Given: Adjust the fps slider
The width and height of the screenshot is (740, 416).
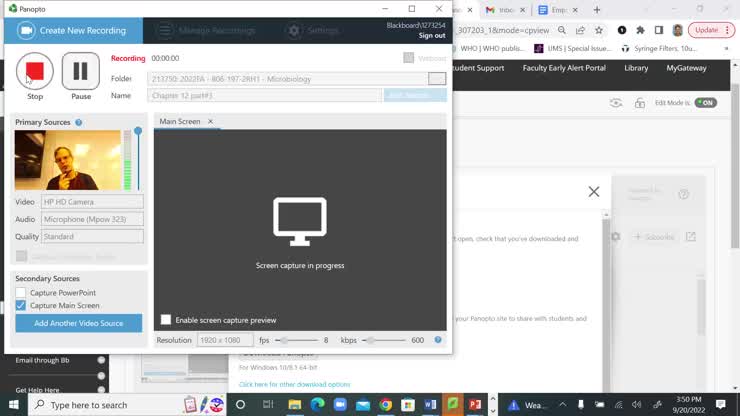Looking at the screenshot, I should point(284,340).
